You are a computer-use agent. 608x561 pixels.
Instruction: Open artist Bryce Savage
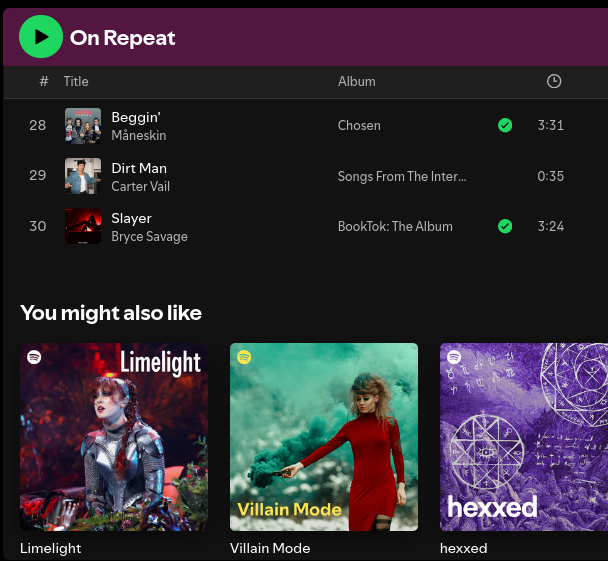tap(149, 236)
